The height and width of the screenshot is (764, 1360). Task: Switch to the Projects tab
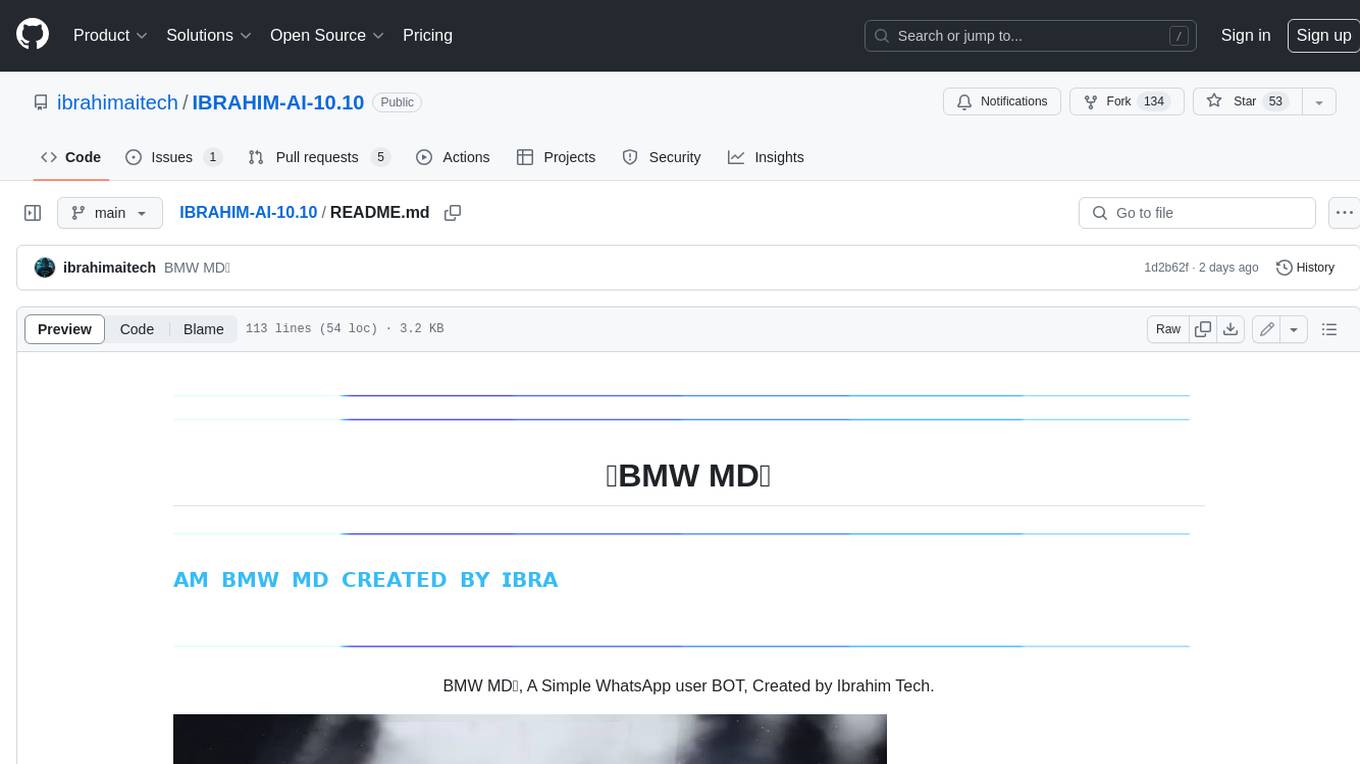click(556, 157)
